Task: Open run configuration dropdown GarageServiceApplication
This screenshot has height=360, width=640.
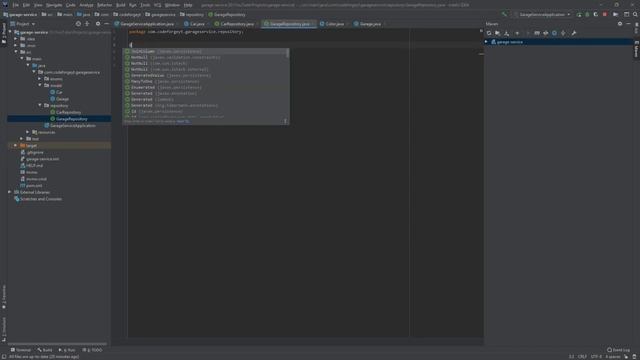Action: (x=542, y=14)
